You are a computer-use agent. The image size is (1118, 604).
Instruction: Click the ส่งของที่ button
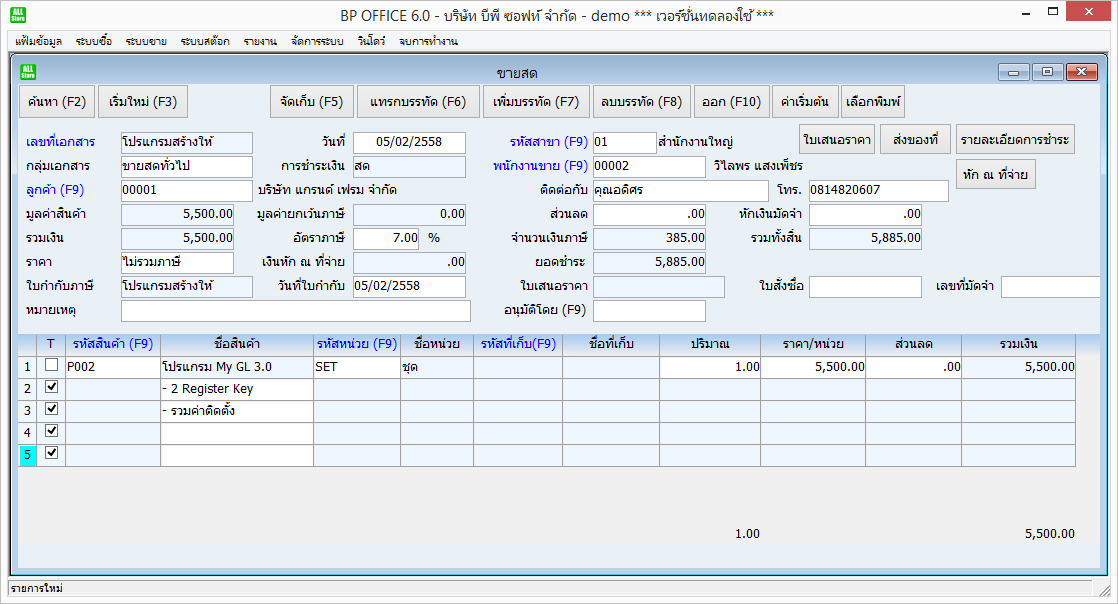pos(916,140)
